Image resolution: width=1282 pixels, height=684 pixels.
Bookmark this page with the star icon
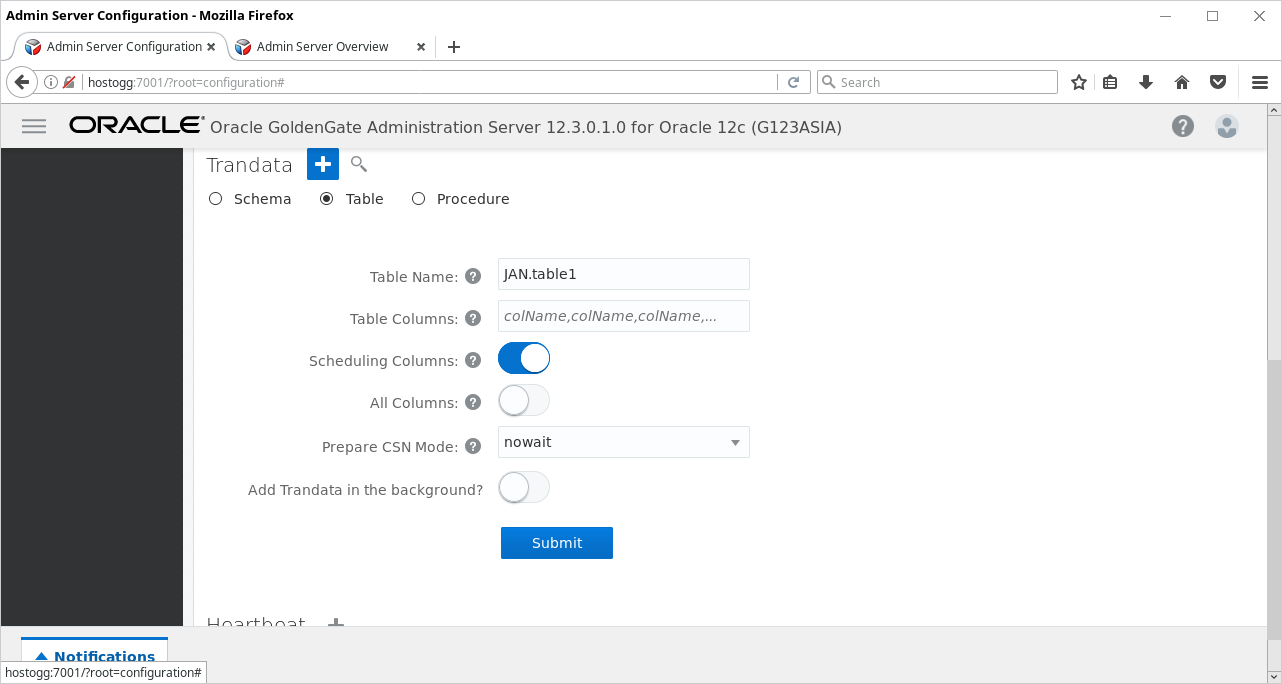tap(1079, 82)
